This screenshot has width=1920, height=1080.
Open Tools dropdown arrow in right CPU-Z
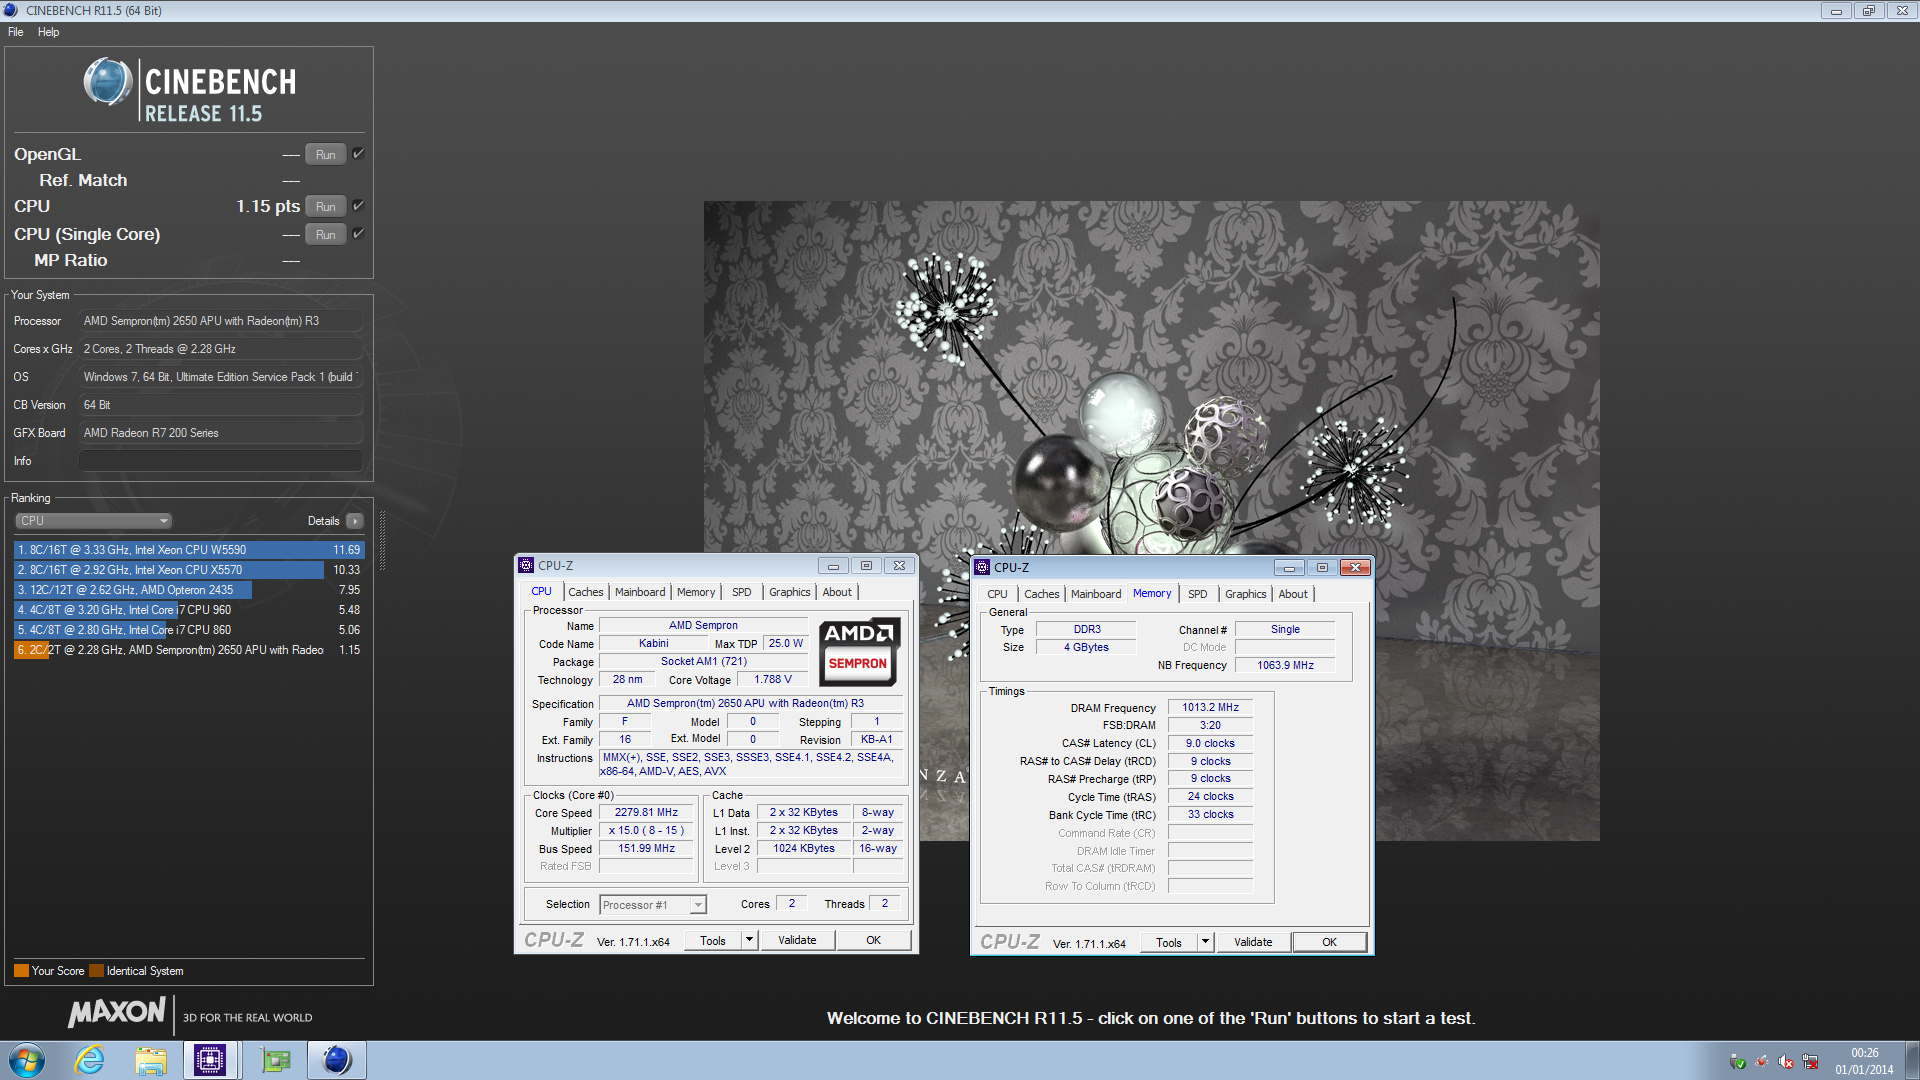tap(1205, 942)
